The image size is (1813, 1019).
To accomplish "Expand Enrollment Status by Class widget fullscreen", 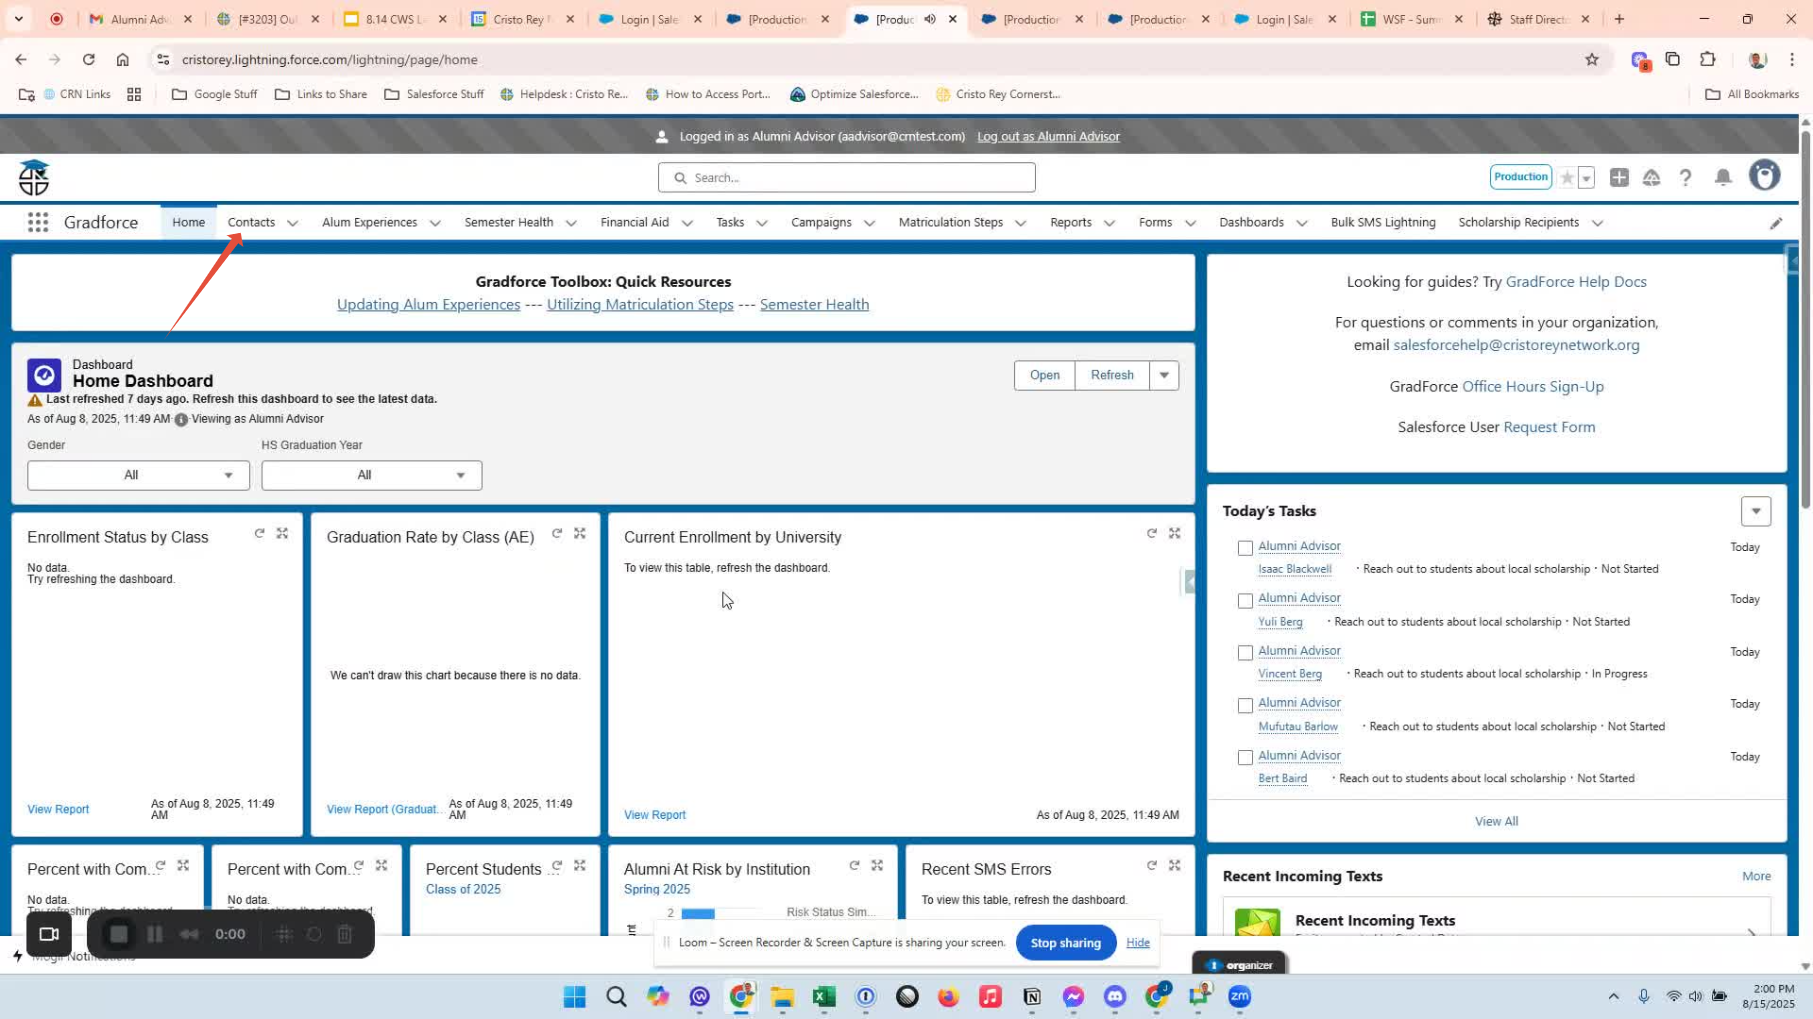I will pos(282,534).
